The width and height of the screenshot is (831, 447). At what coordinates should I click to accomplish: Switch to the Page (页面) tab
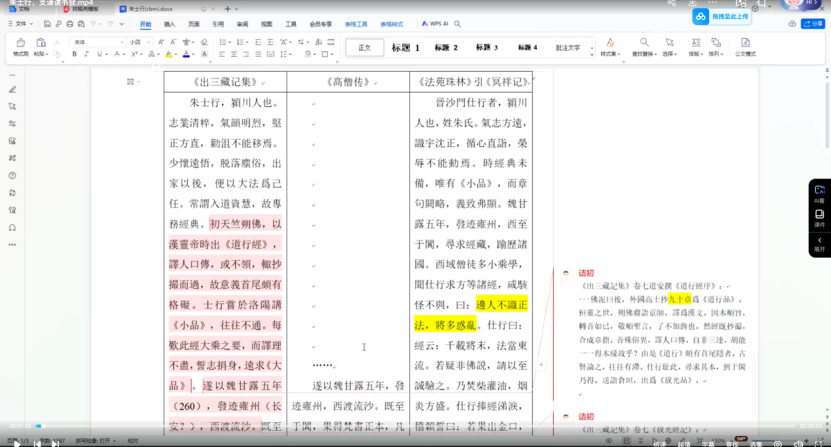point(194,24)
